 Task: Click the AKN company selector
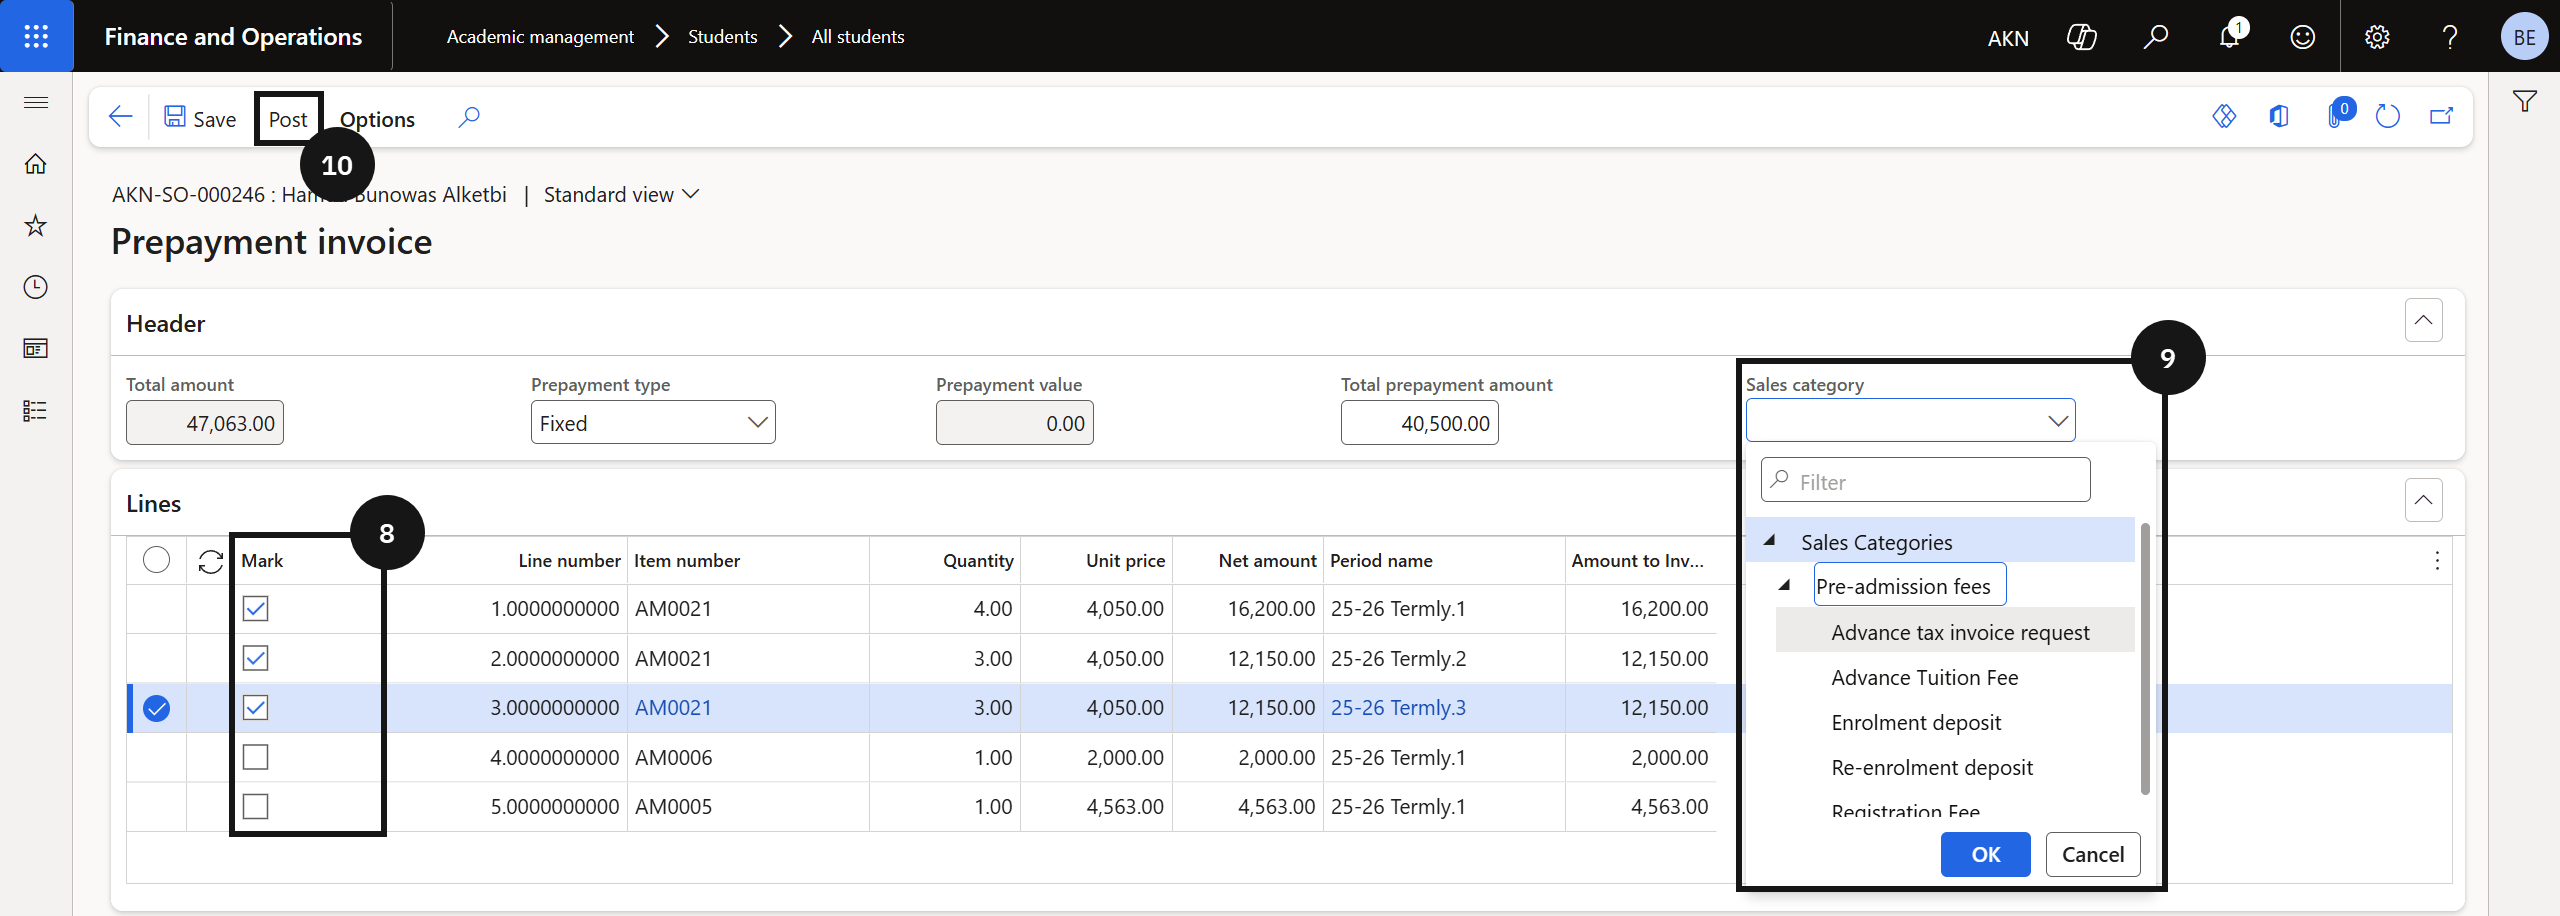click(2008, 38)
